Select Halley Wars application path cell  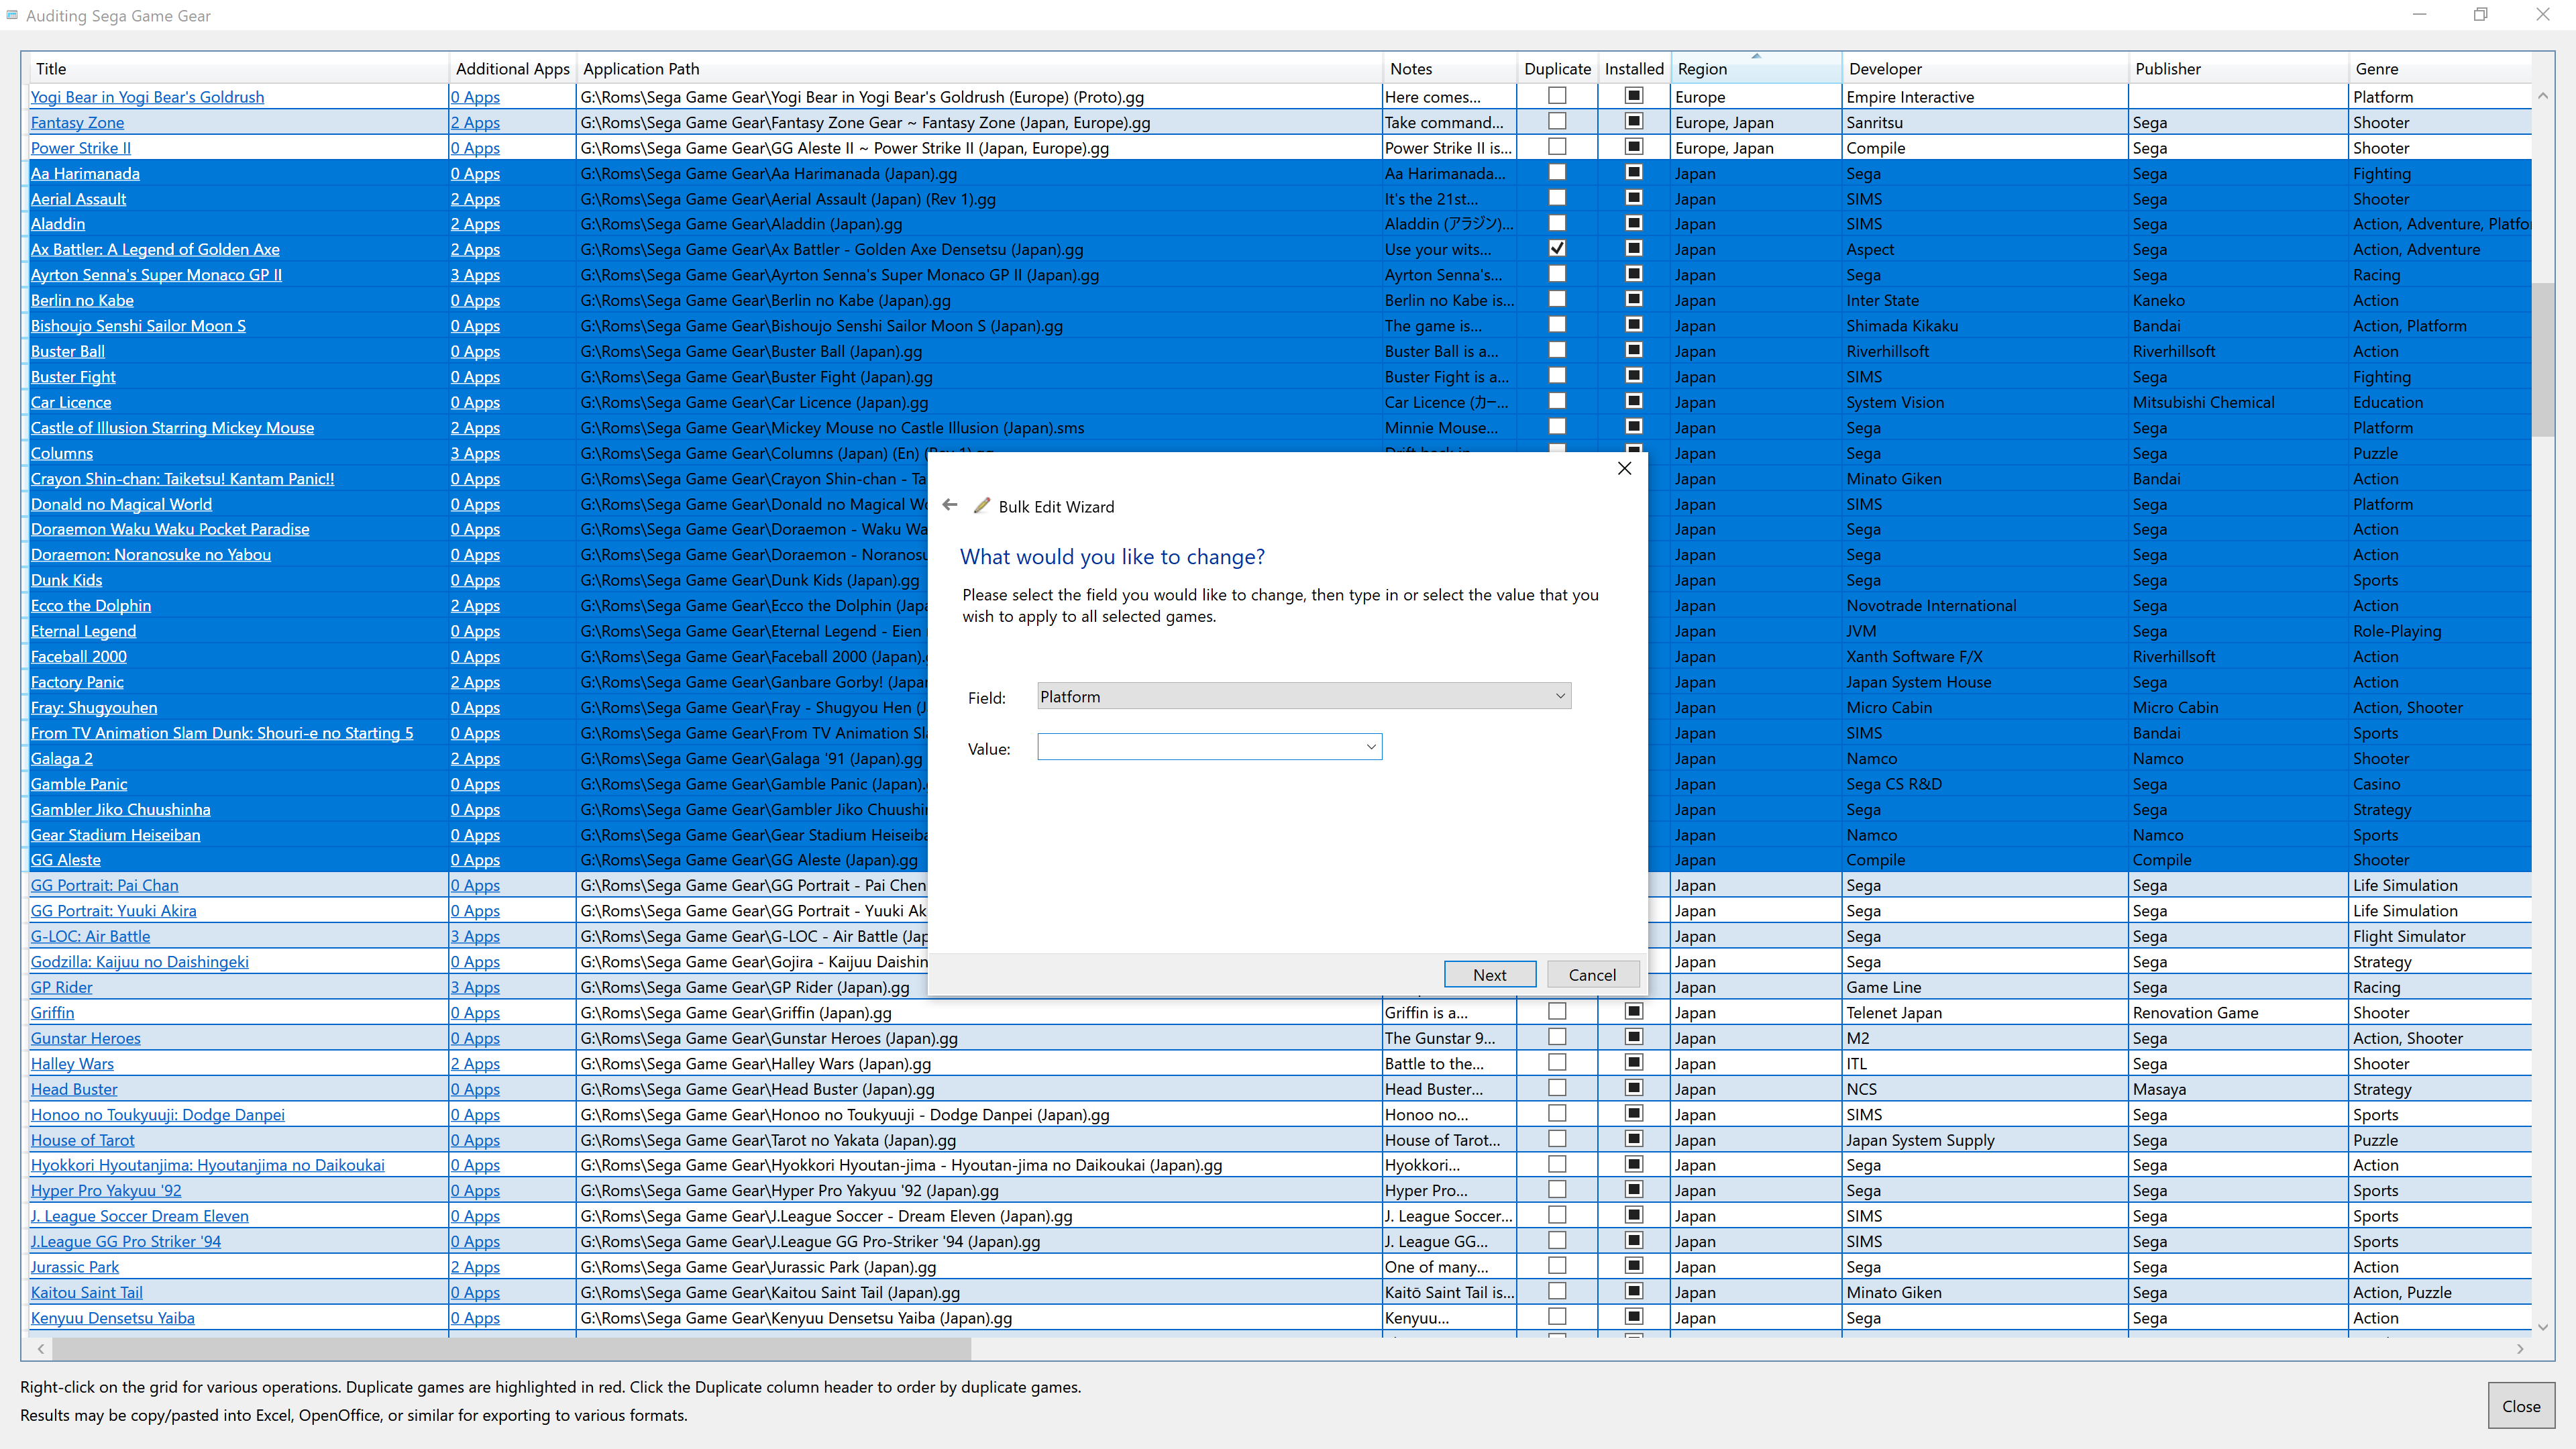point(978,1064)
